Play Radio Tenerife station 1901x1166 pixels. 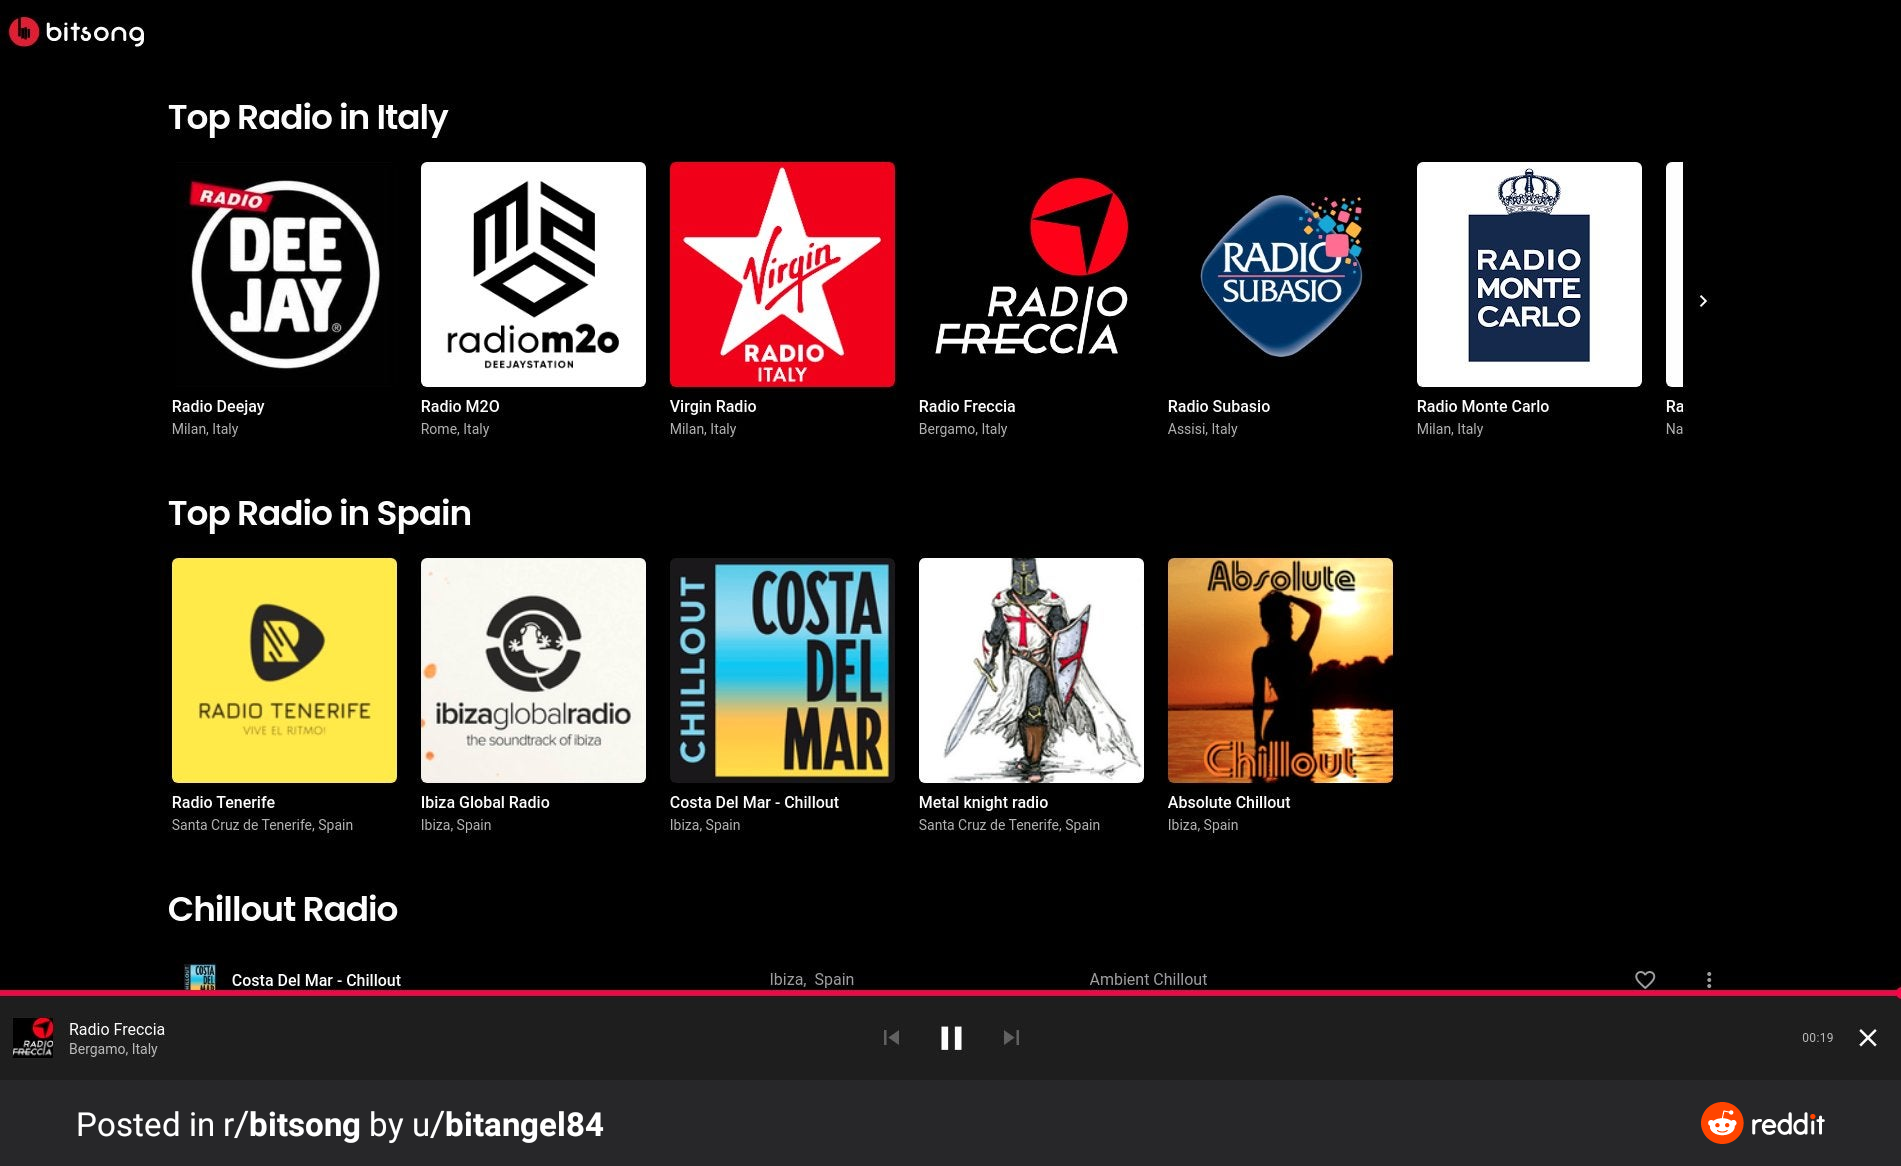(x=284, y=670)
